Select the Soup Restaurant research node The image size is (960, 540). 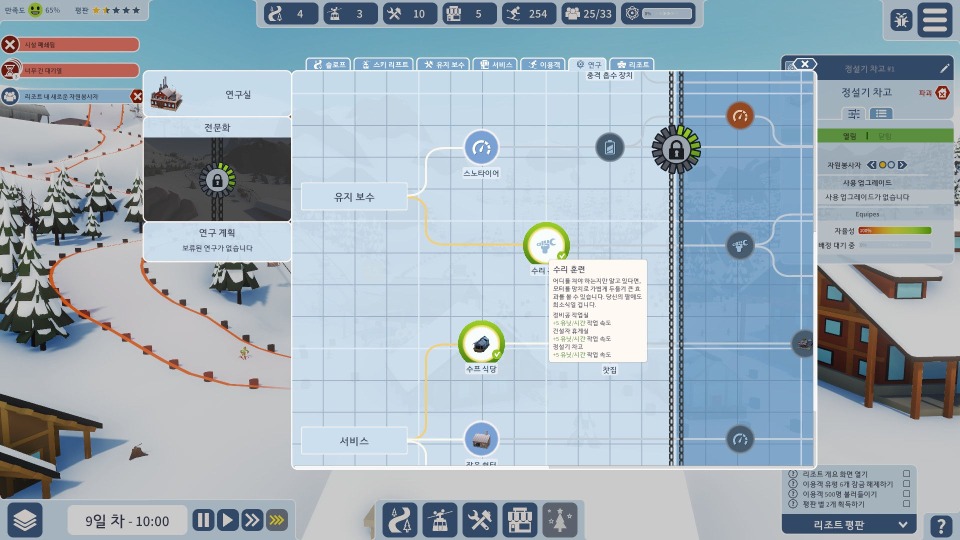481,343
